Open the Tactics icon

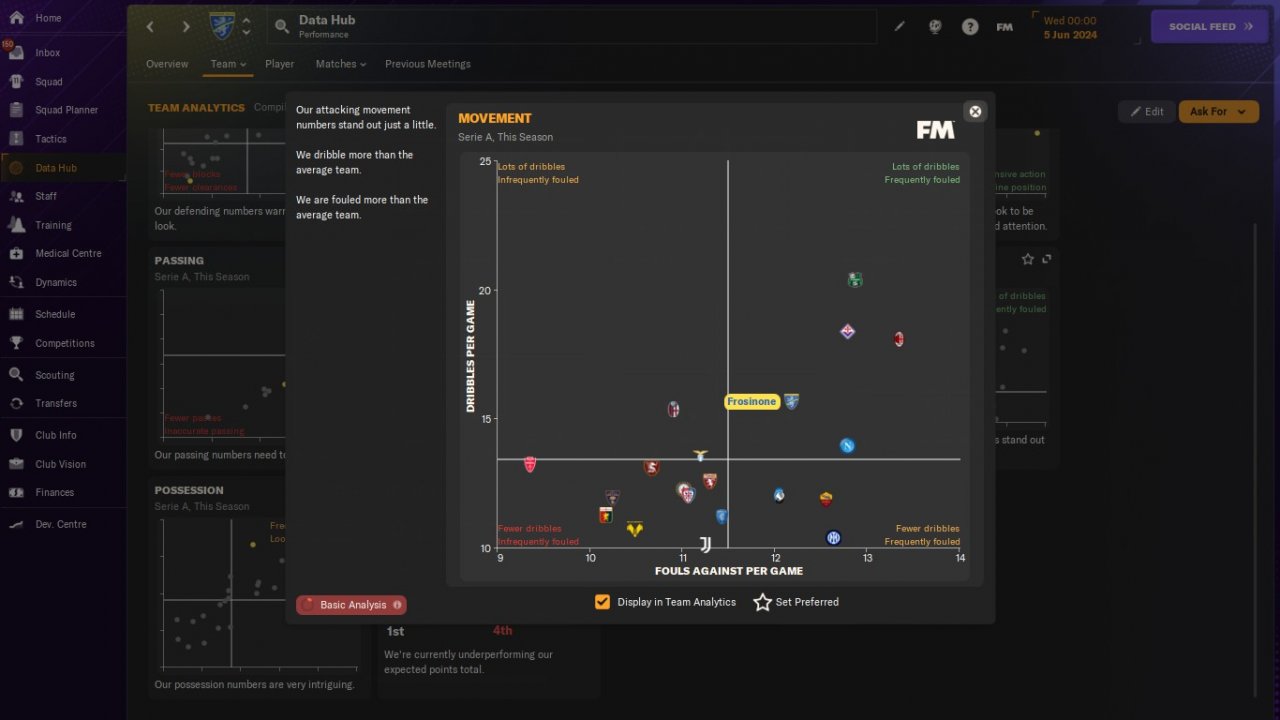pos(16,139)
